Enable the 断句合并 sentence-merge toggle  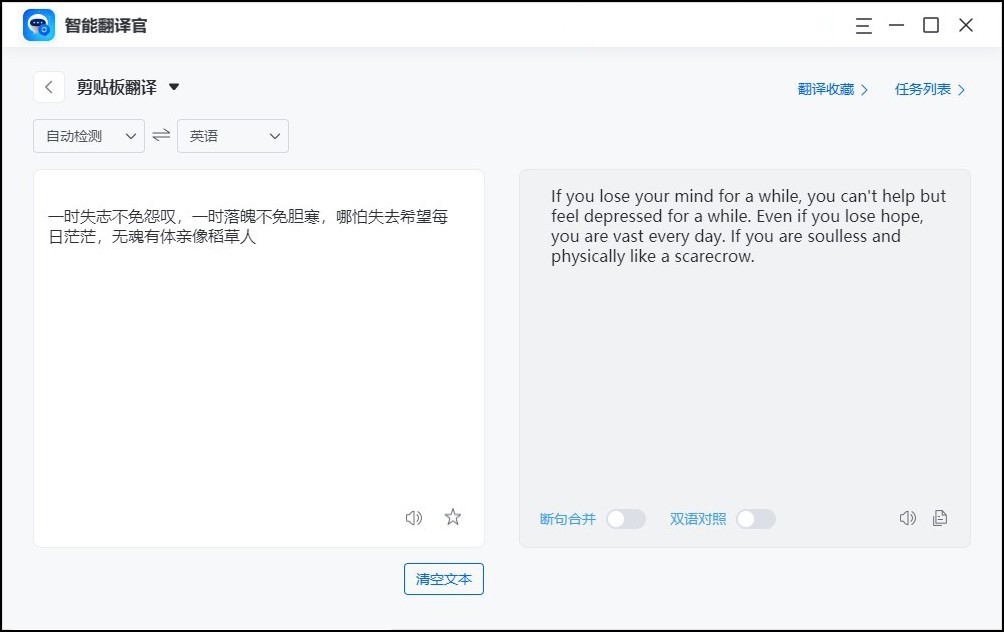pyautogui.click(x=627, y=519)
